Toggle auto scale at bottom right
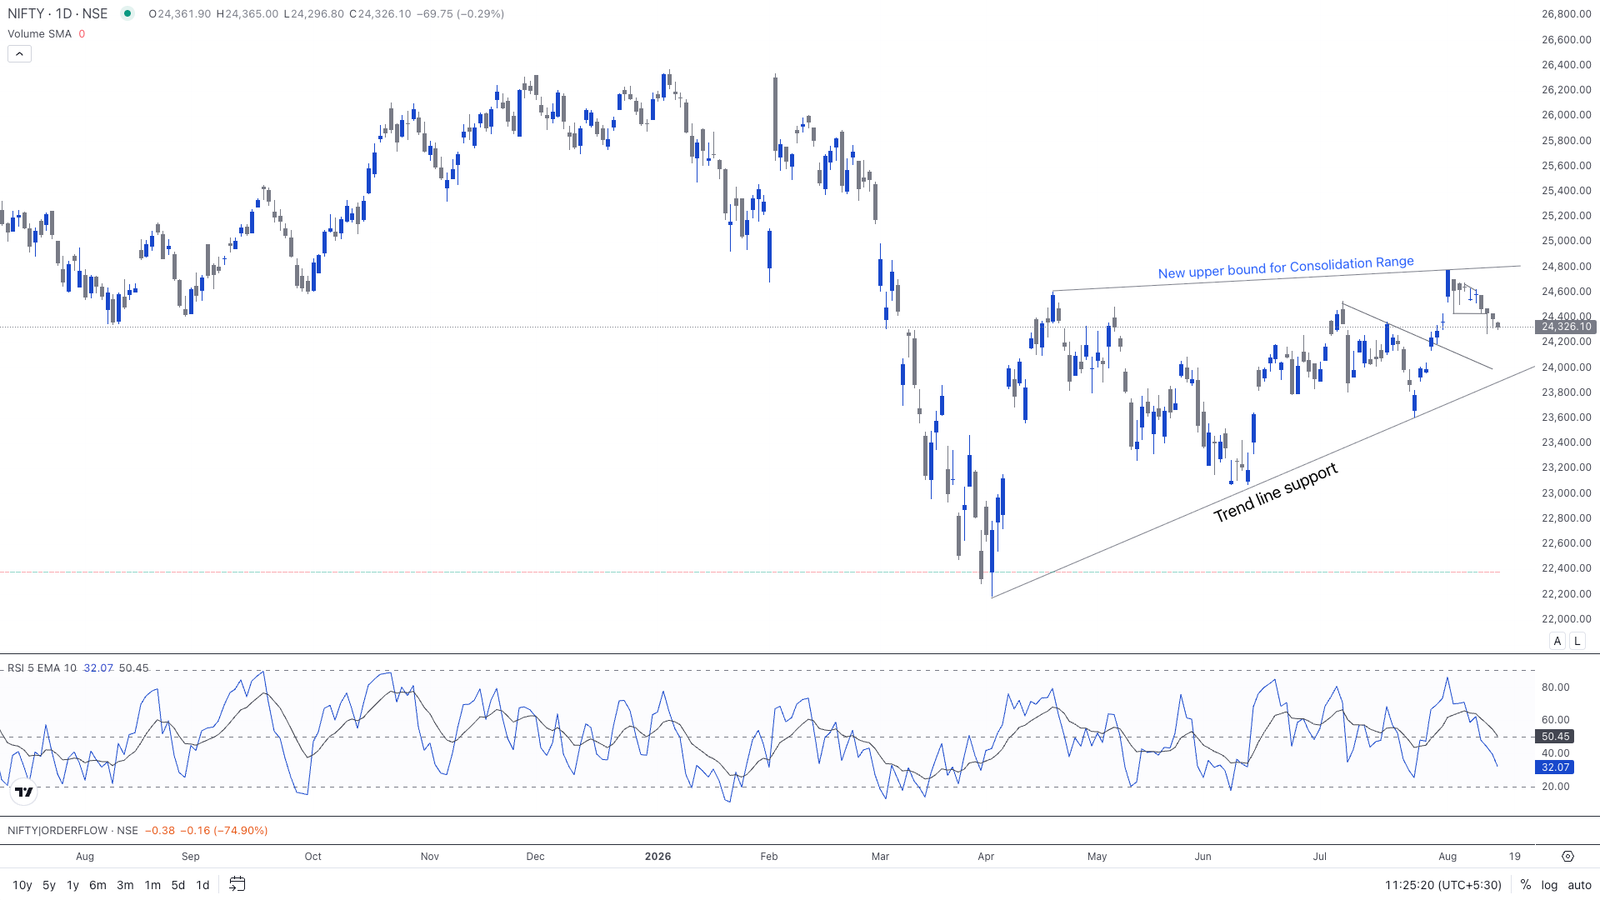 [1580, 885]
